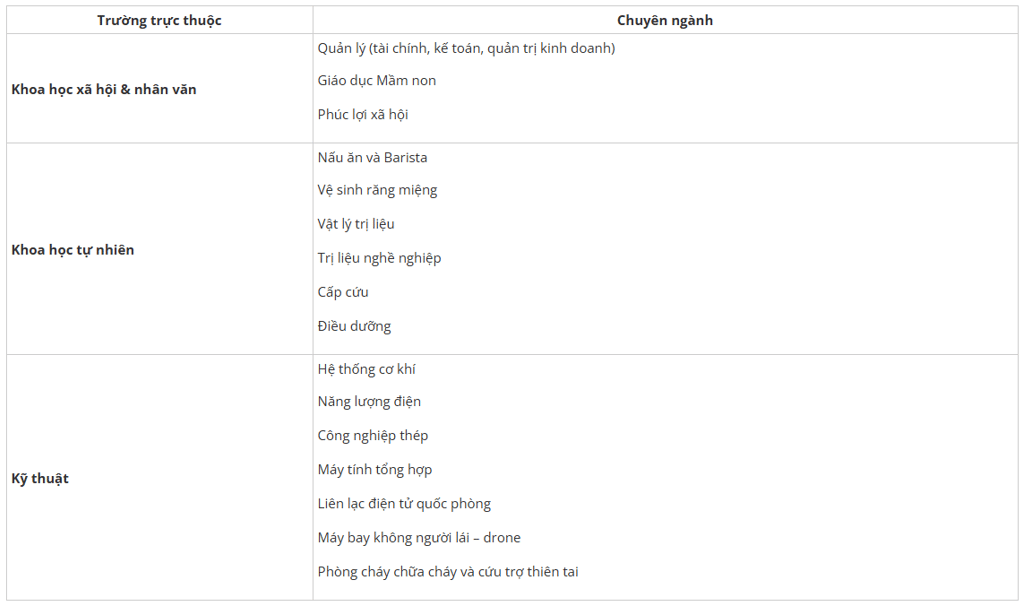Click the 'Máy tính tổng hợp' entry

(x=375, y=470)
